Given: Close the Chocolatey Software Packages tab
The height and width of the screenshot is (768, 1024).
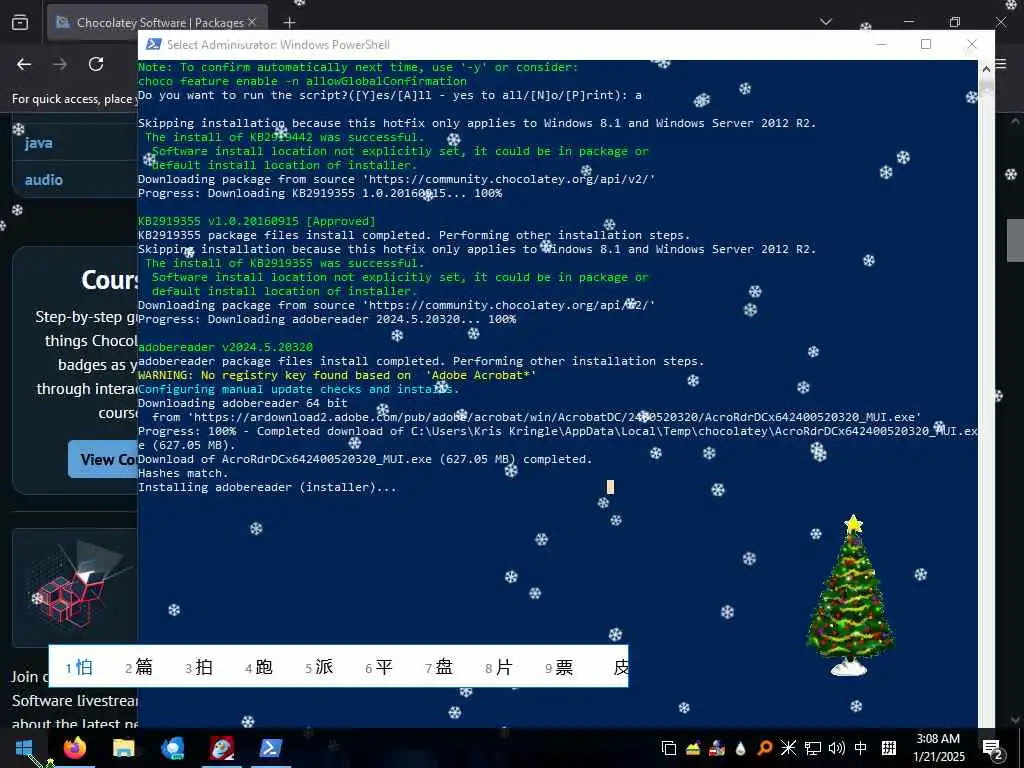Looking at the screenshot, I should pyautogui.click(x=252, y=22).
